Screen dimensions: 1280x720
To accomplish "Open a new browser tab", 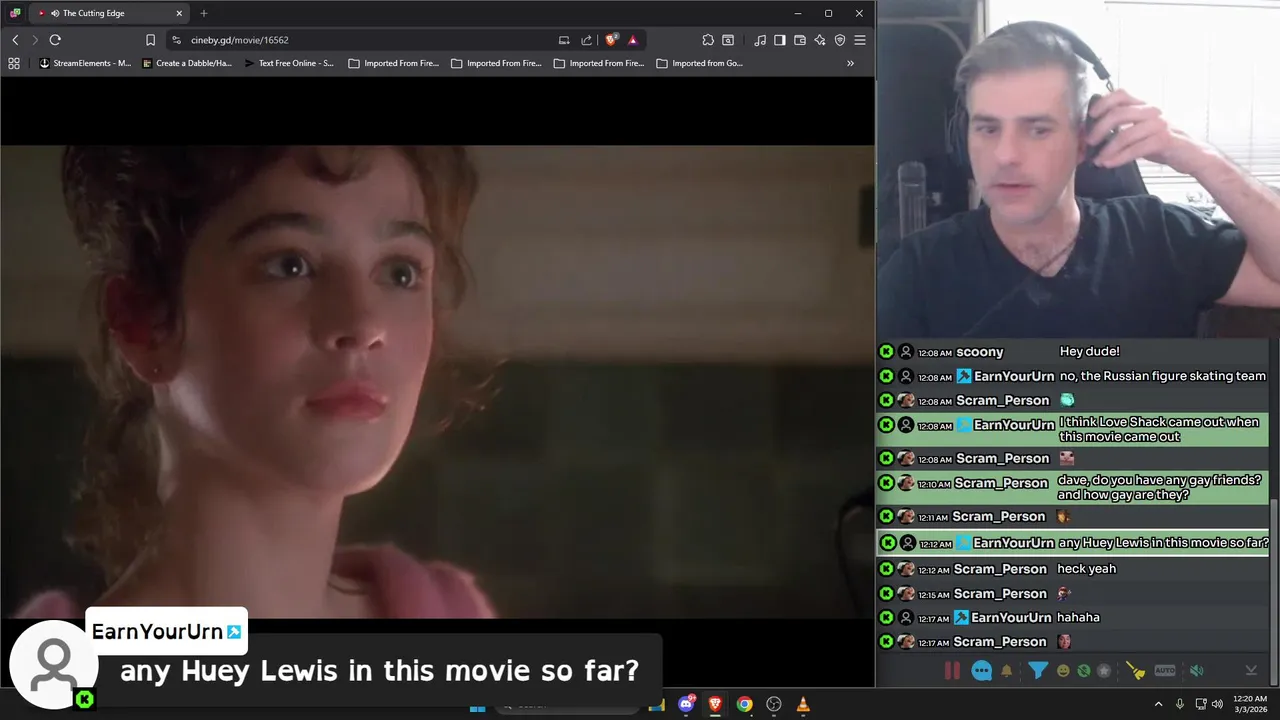I will pos(204,13).
